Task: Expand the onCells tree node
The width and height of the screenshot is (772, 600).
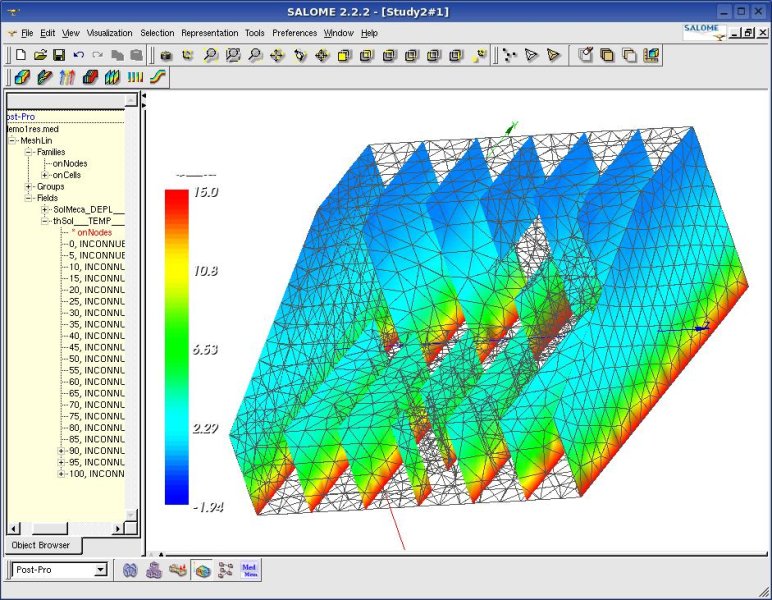Action: click(x=45, y=175)
